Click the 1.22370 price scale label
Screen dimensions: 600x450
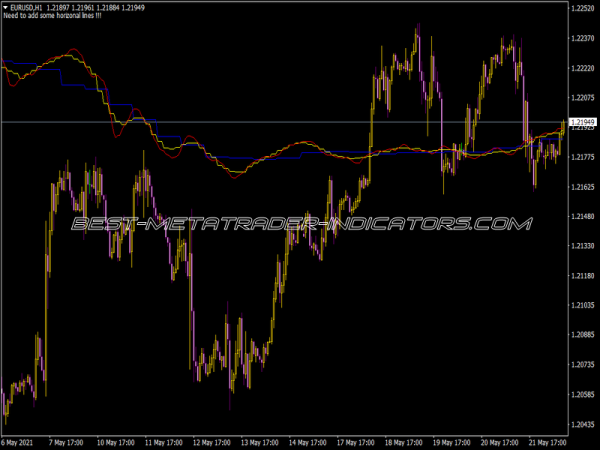pyautogui.click(x=582, y=38)
